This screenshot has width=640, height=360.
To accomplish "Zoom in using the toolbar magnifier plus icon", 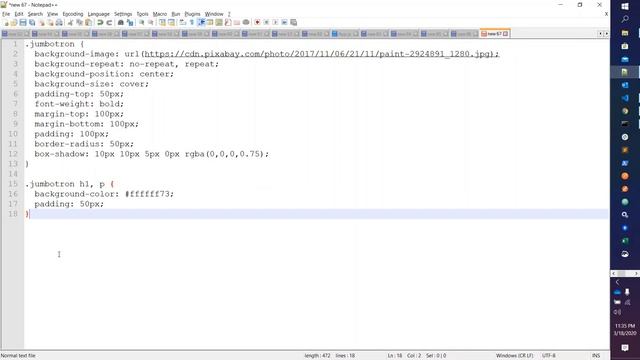I will pos(142,22).
